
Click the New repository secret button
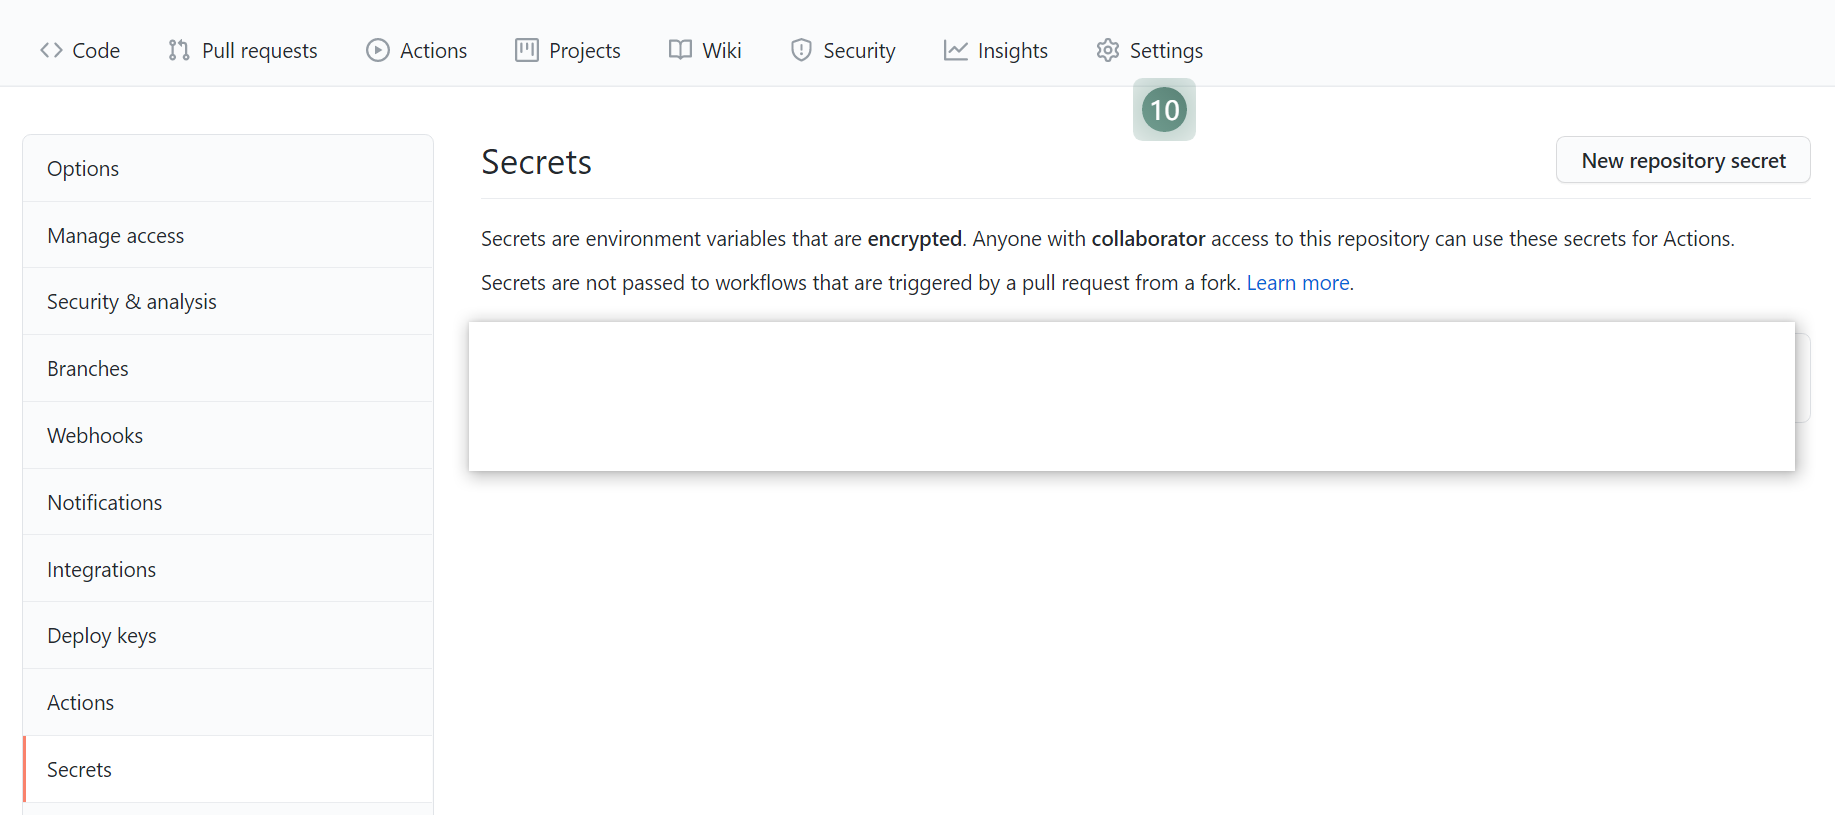(x=1683, y=160)
